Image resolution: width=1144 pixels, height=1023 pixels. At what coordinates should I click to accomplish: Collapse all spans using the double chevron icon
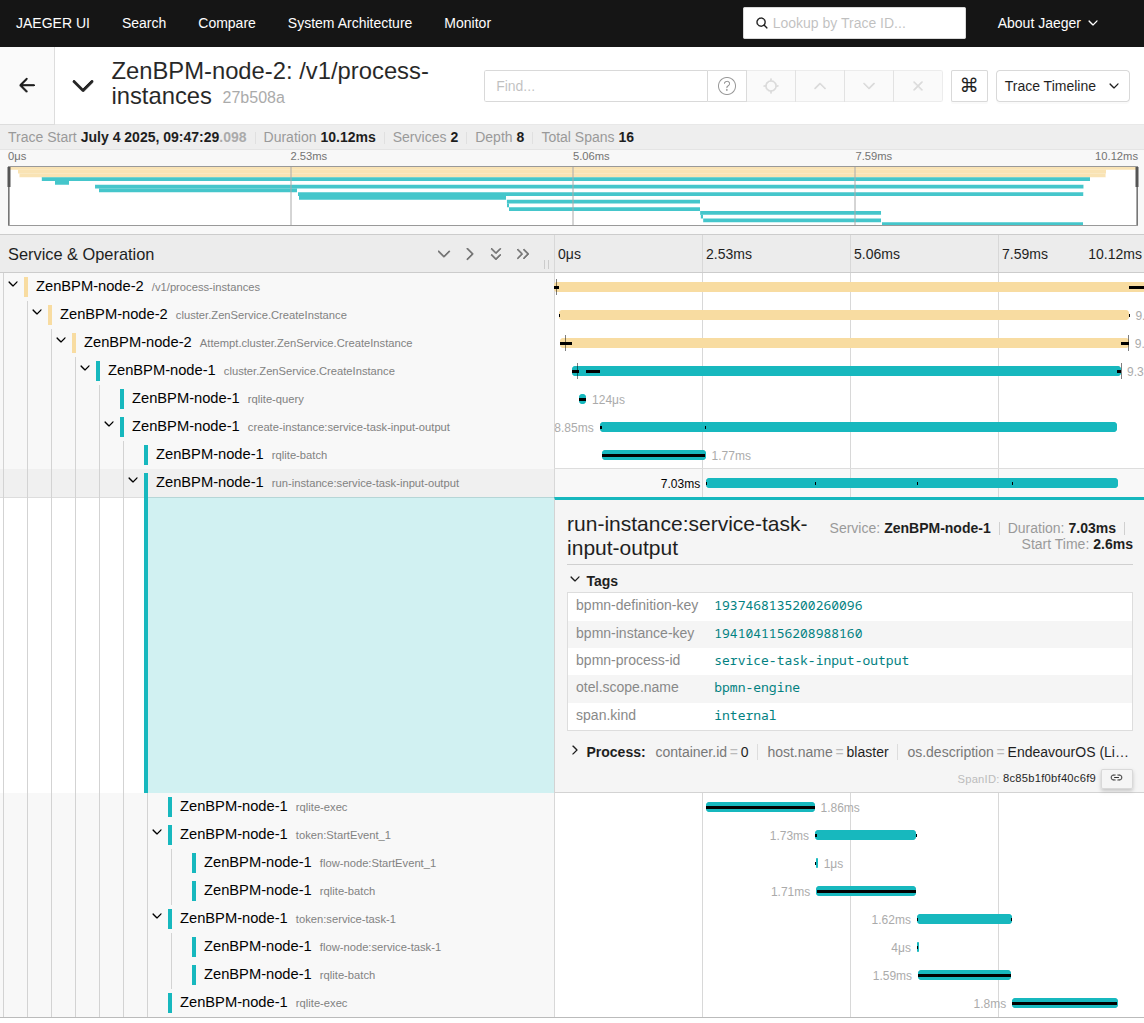point(496,254)
